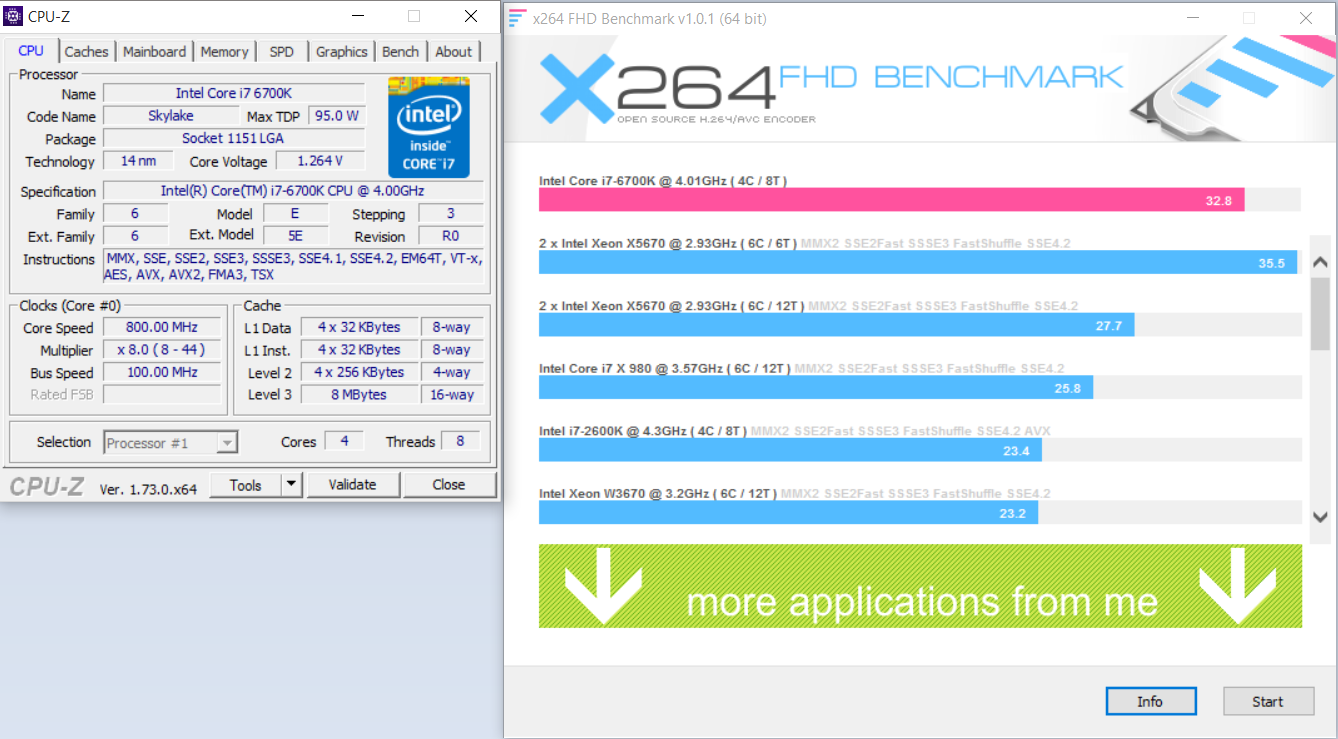Click the Intel Core i7 logo badge

(x=429, y=127)
